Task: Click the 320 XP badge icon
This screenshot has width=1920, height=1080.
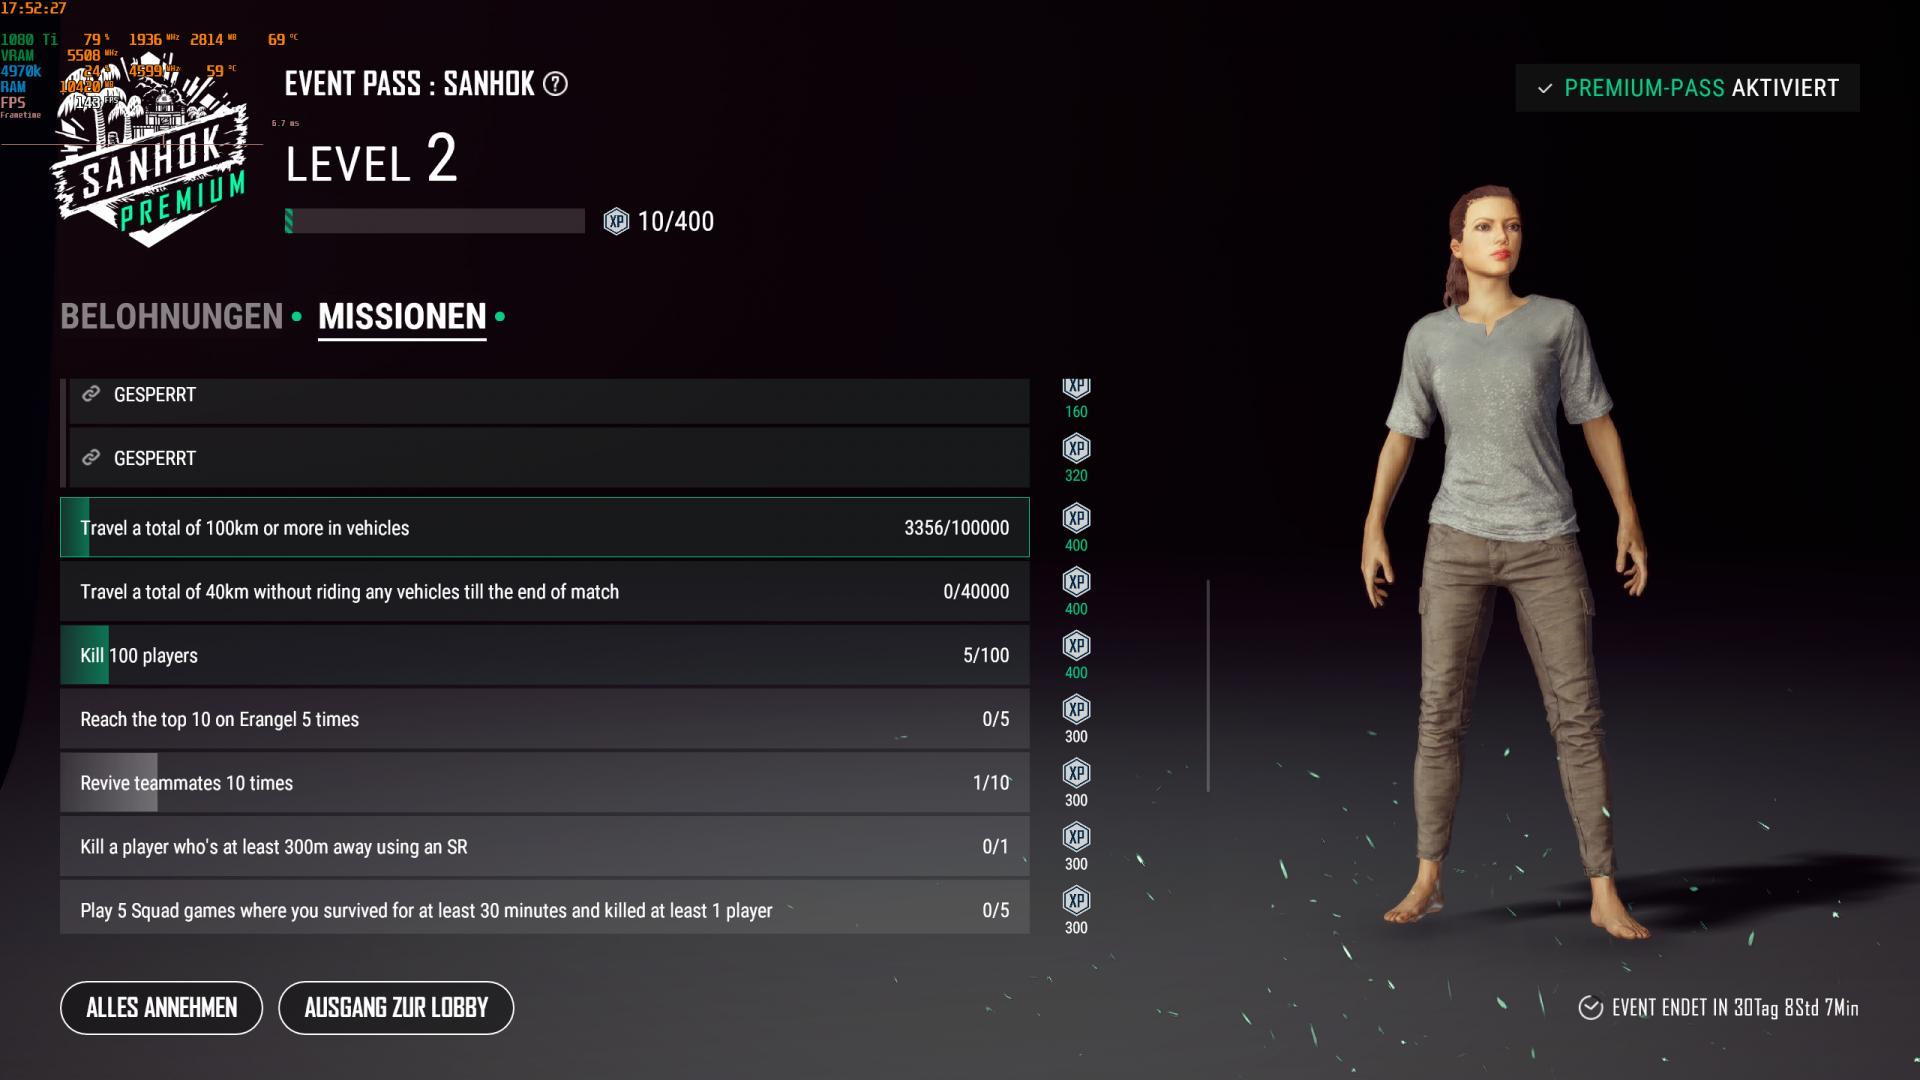Action: coord(1076,448)
